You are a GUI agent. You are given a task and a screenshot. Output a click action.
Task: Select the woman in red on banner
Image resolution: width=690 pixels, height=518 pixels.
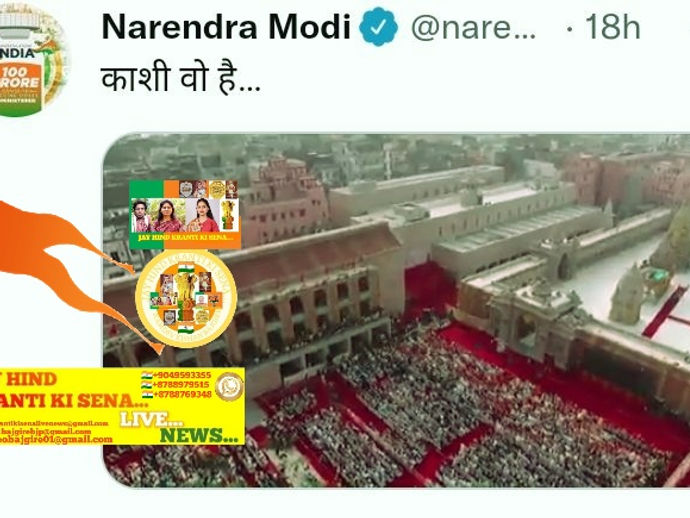click(204, 215)
